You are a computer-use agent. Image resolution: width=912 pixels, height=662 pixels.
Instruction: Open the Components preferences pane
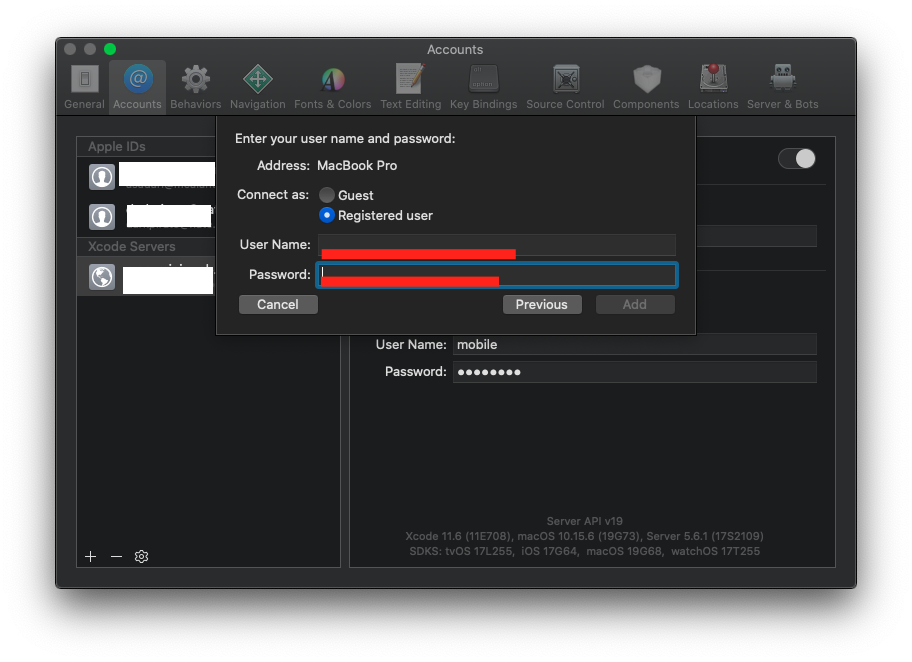(646, 87)
